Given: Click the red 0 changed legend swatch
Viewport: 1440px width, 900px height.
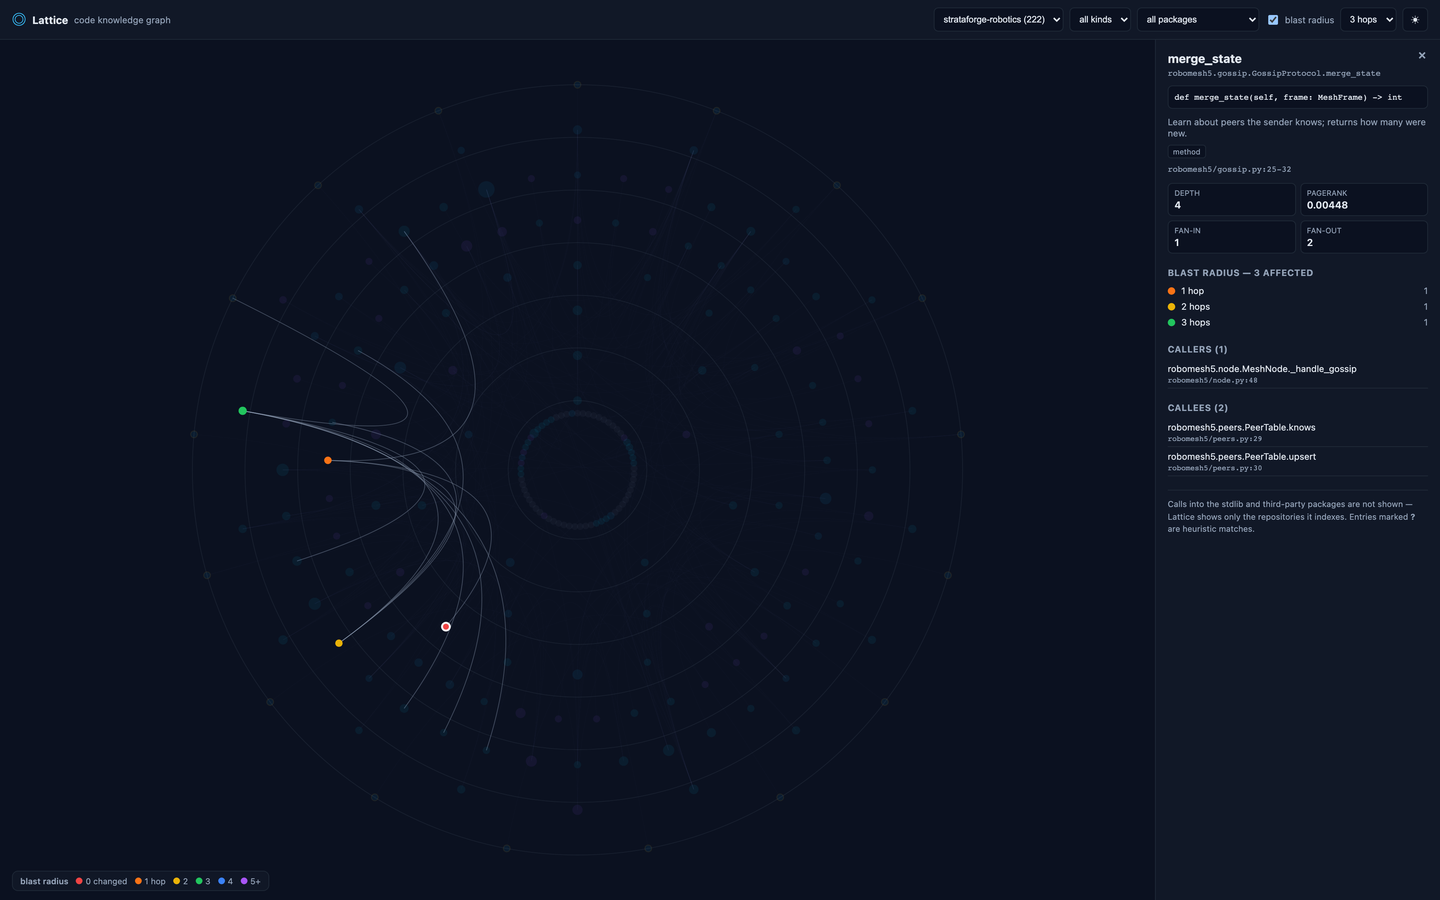Looking at the screenshot, I should (x=79, y=881).
